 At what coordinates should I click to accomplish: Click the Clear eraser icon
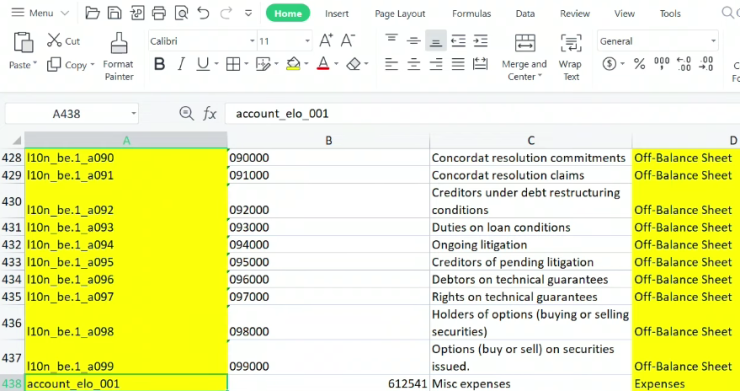coord(353,64)
